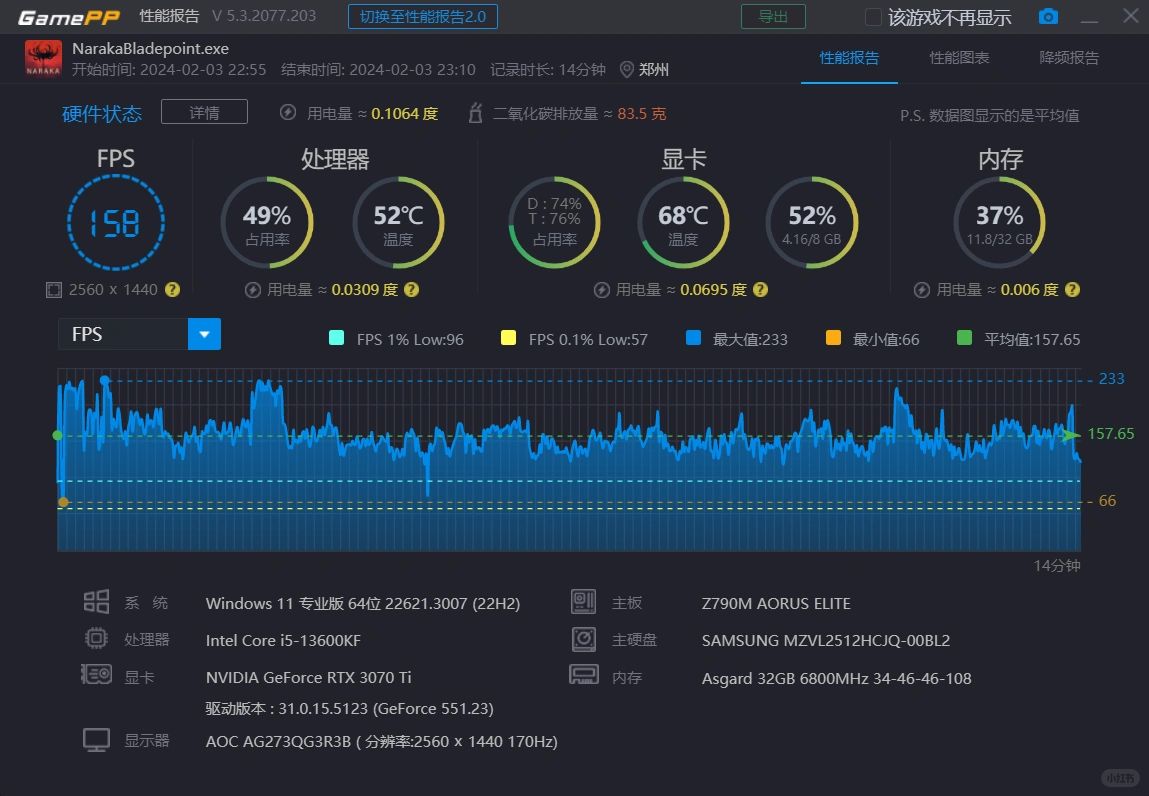Click the 硬件状态 heading

pyautogui.click(x=102, y=114)
